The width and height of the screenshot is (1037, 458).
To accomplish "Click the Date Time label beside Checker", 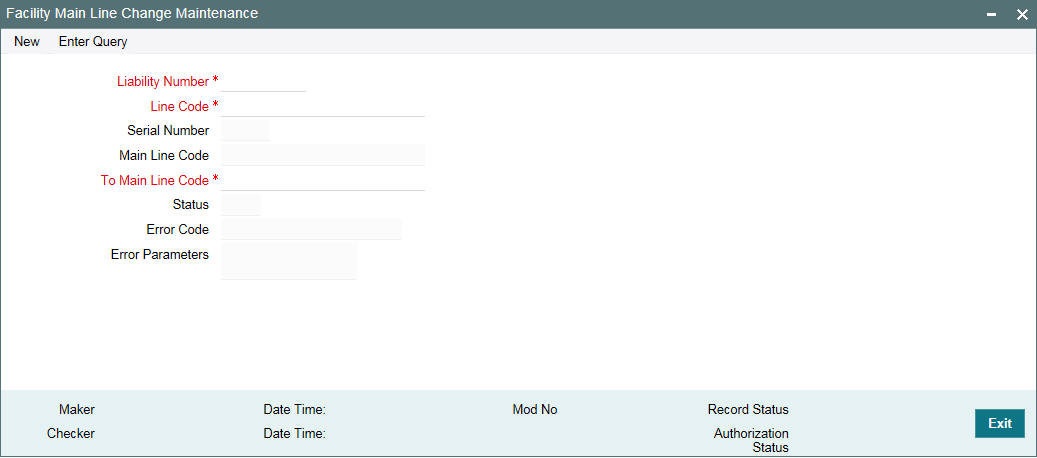I will coord(294,434).
